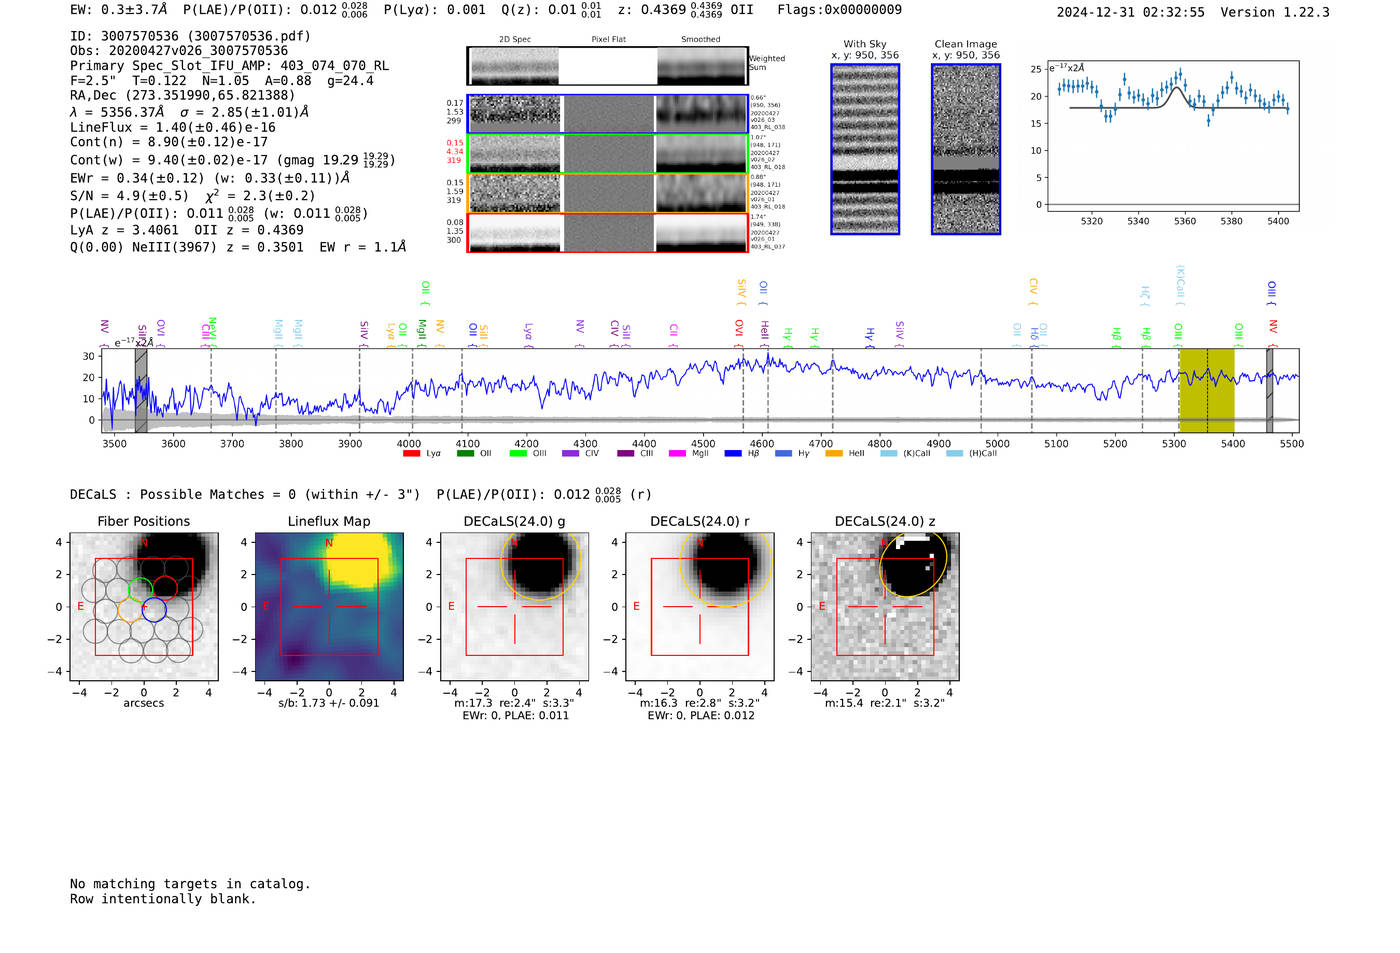Click the text 'ID: 3007570536 (3007570536.pdf)'

(x=190, y=36)
